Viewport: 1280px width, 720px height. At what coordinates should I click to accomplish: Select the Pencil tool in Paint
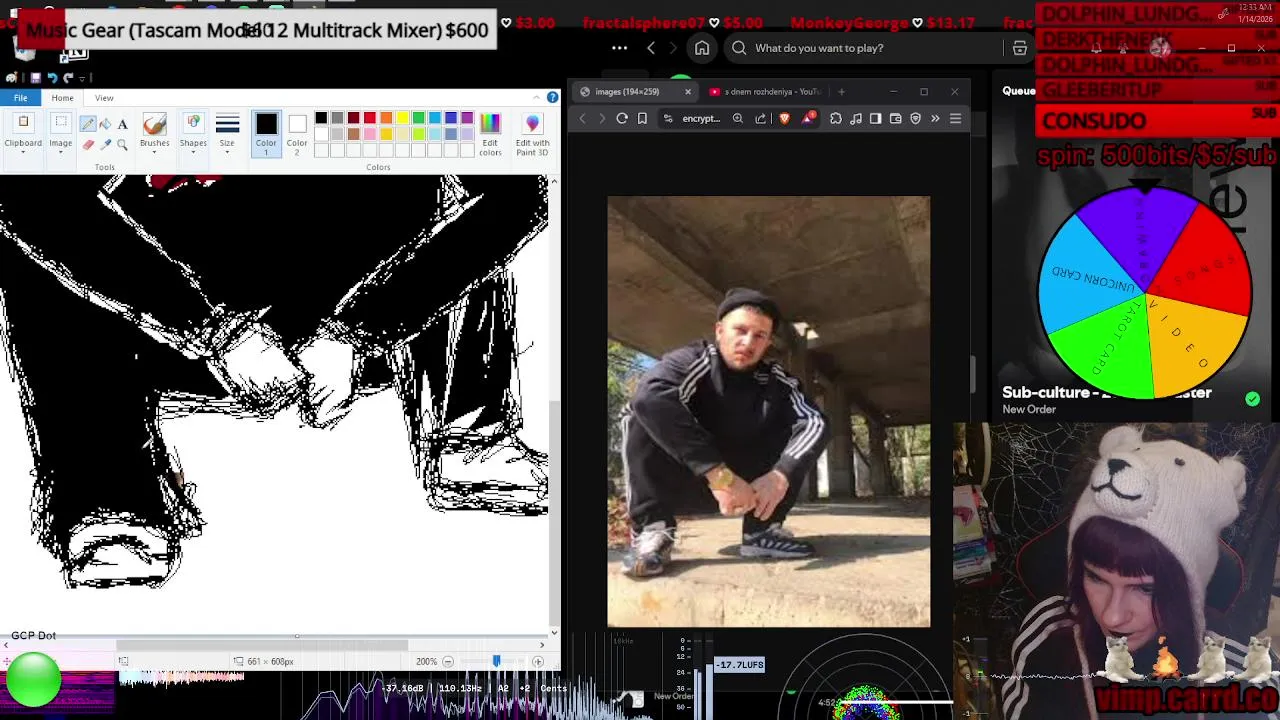(x=88, y=124)
